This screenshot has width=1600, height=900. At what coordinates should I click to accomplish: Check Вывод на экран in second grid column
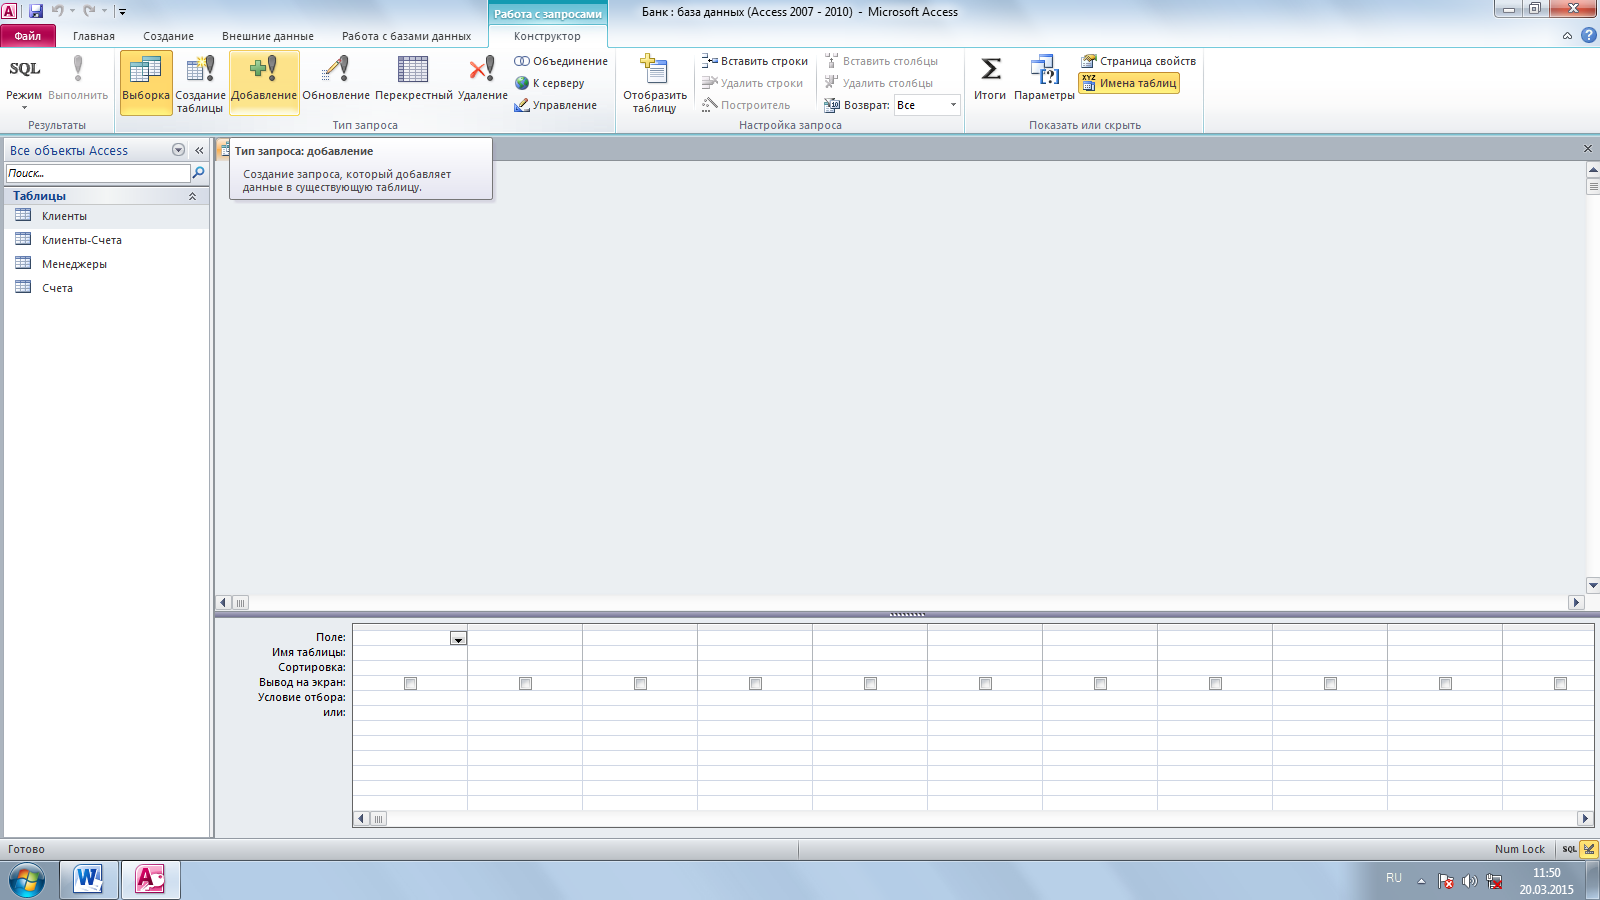point(525,684)
